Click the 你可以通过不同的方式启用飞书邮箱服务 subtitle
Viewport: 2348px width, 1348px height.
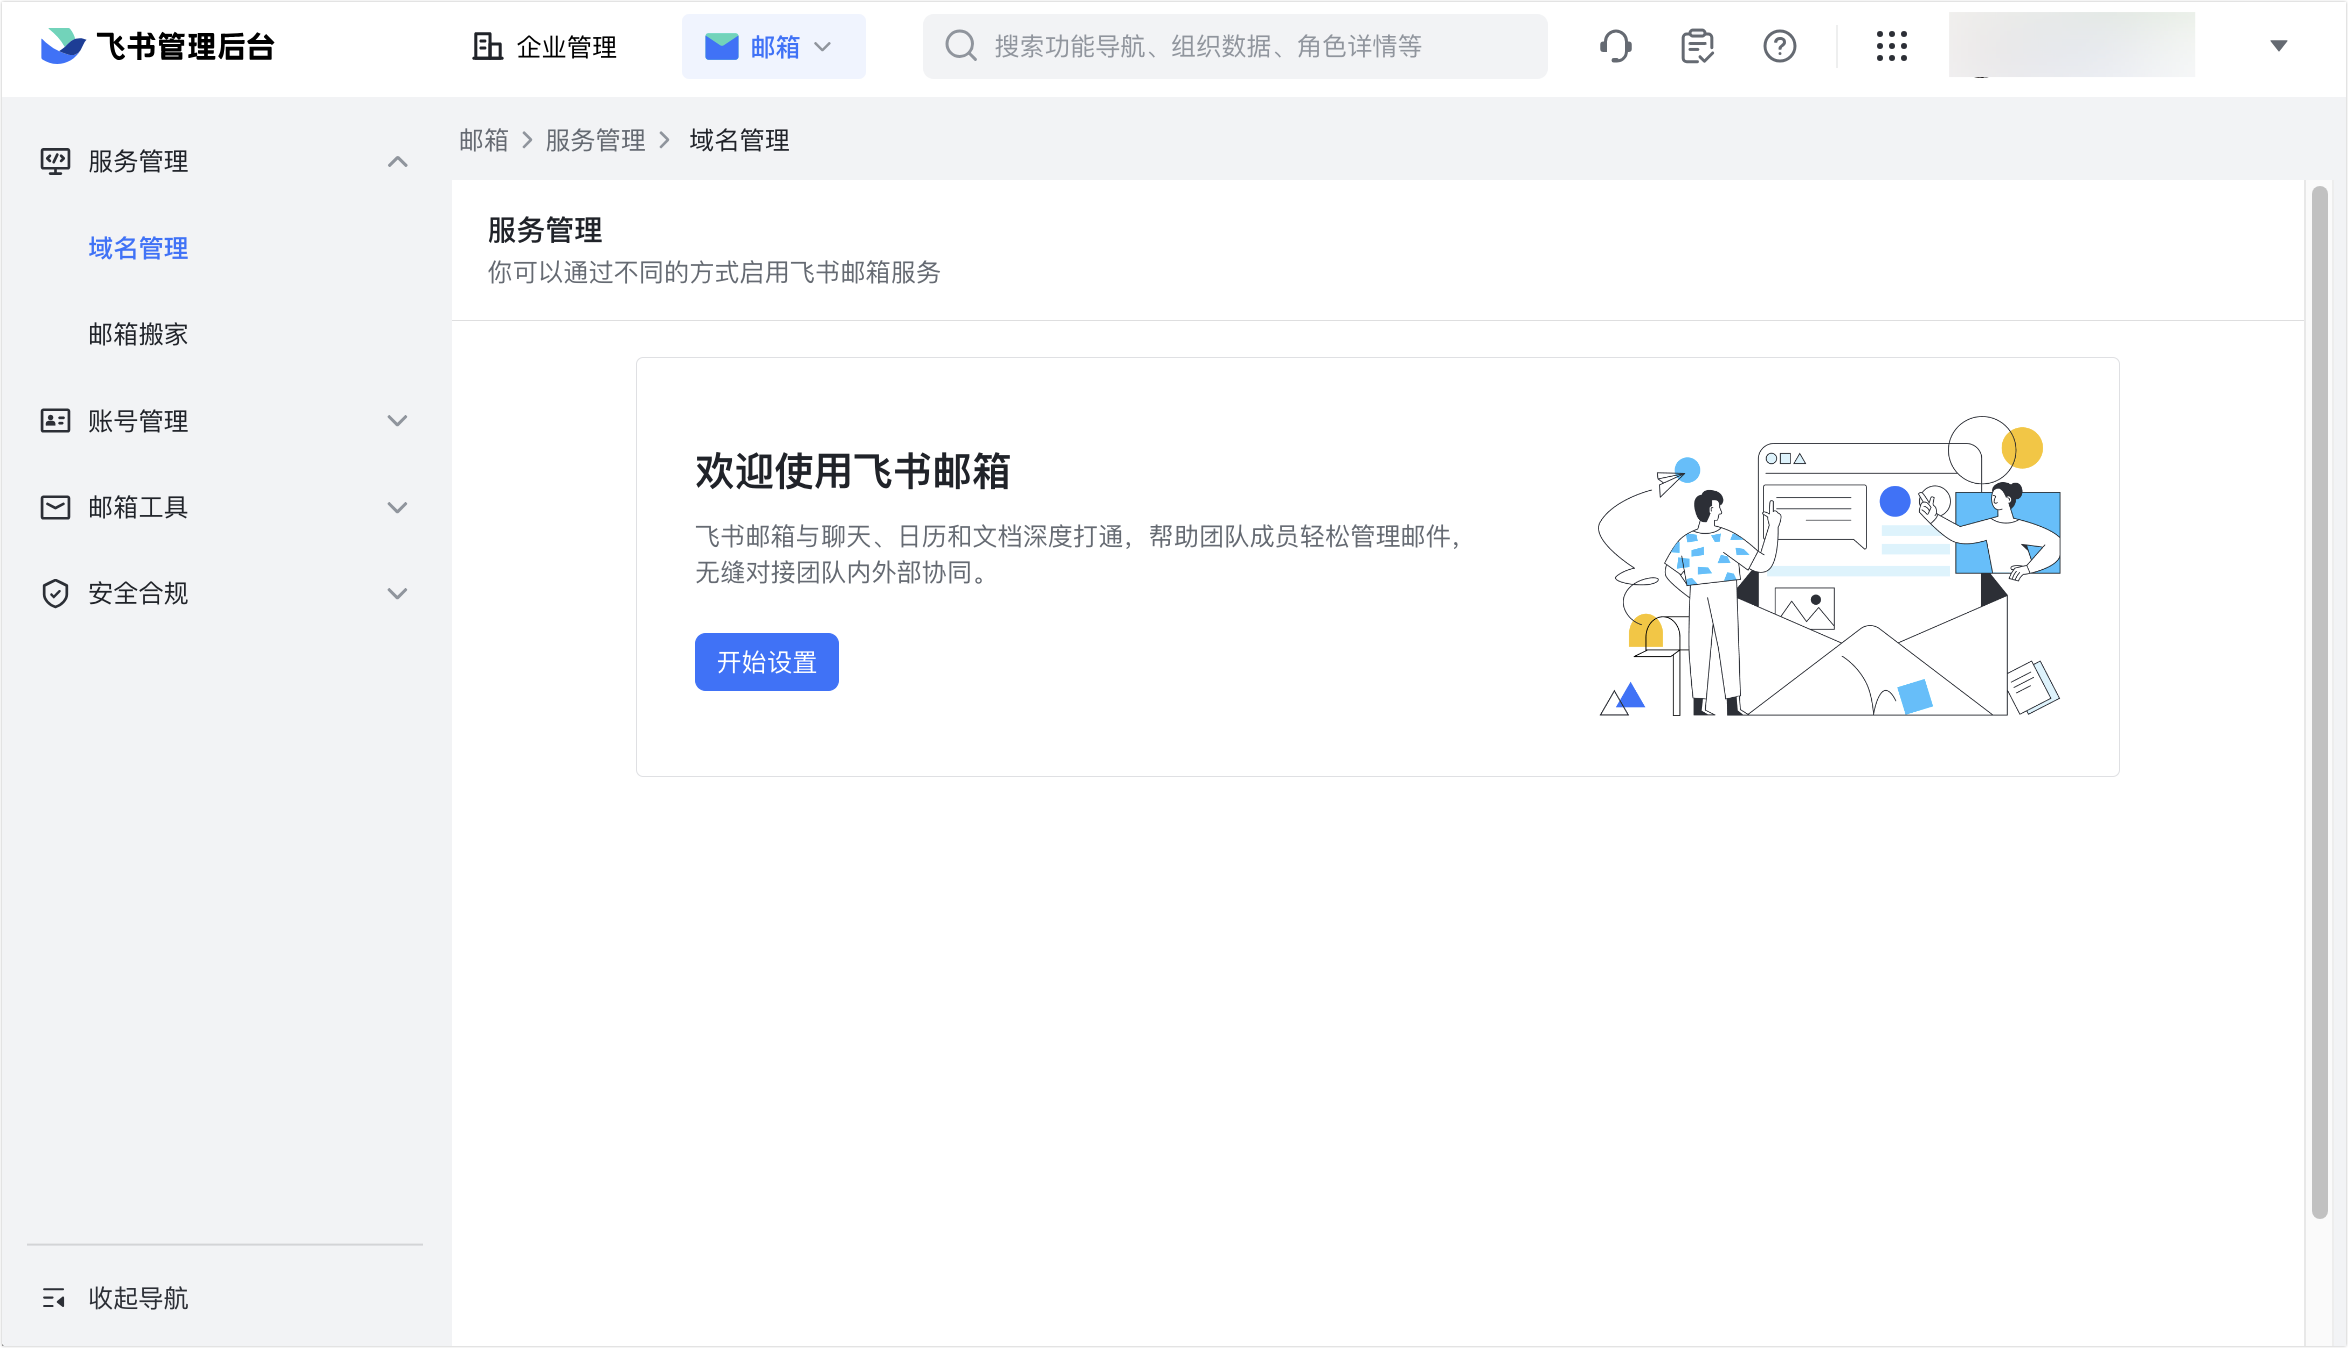pyautogui.click(x=714, y=272)
